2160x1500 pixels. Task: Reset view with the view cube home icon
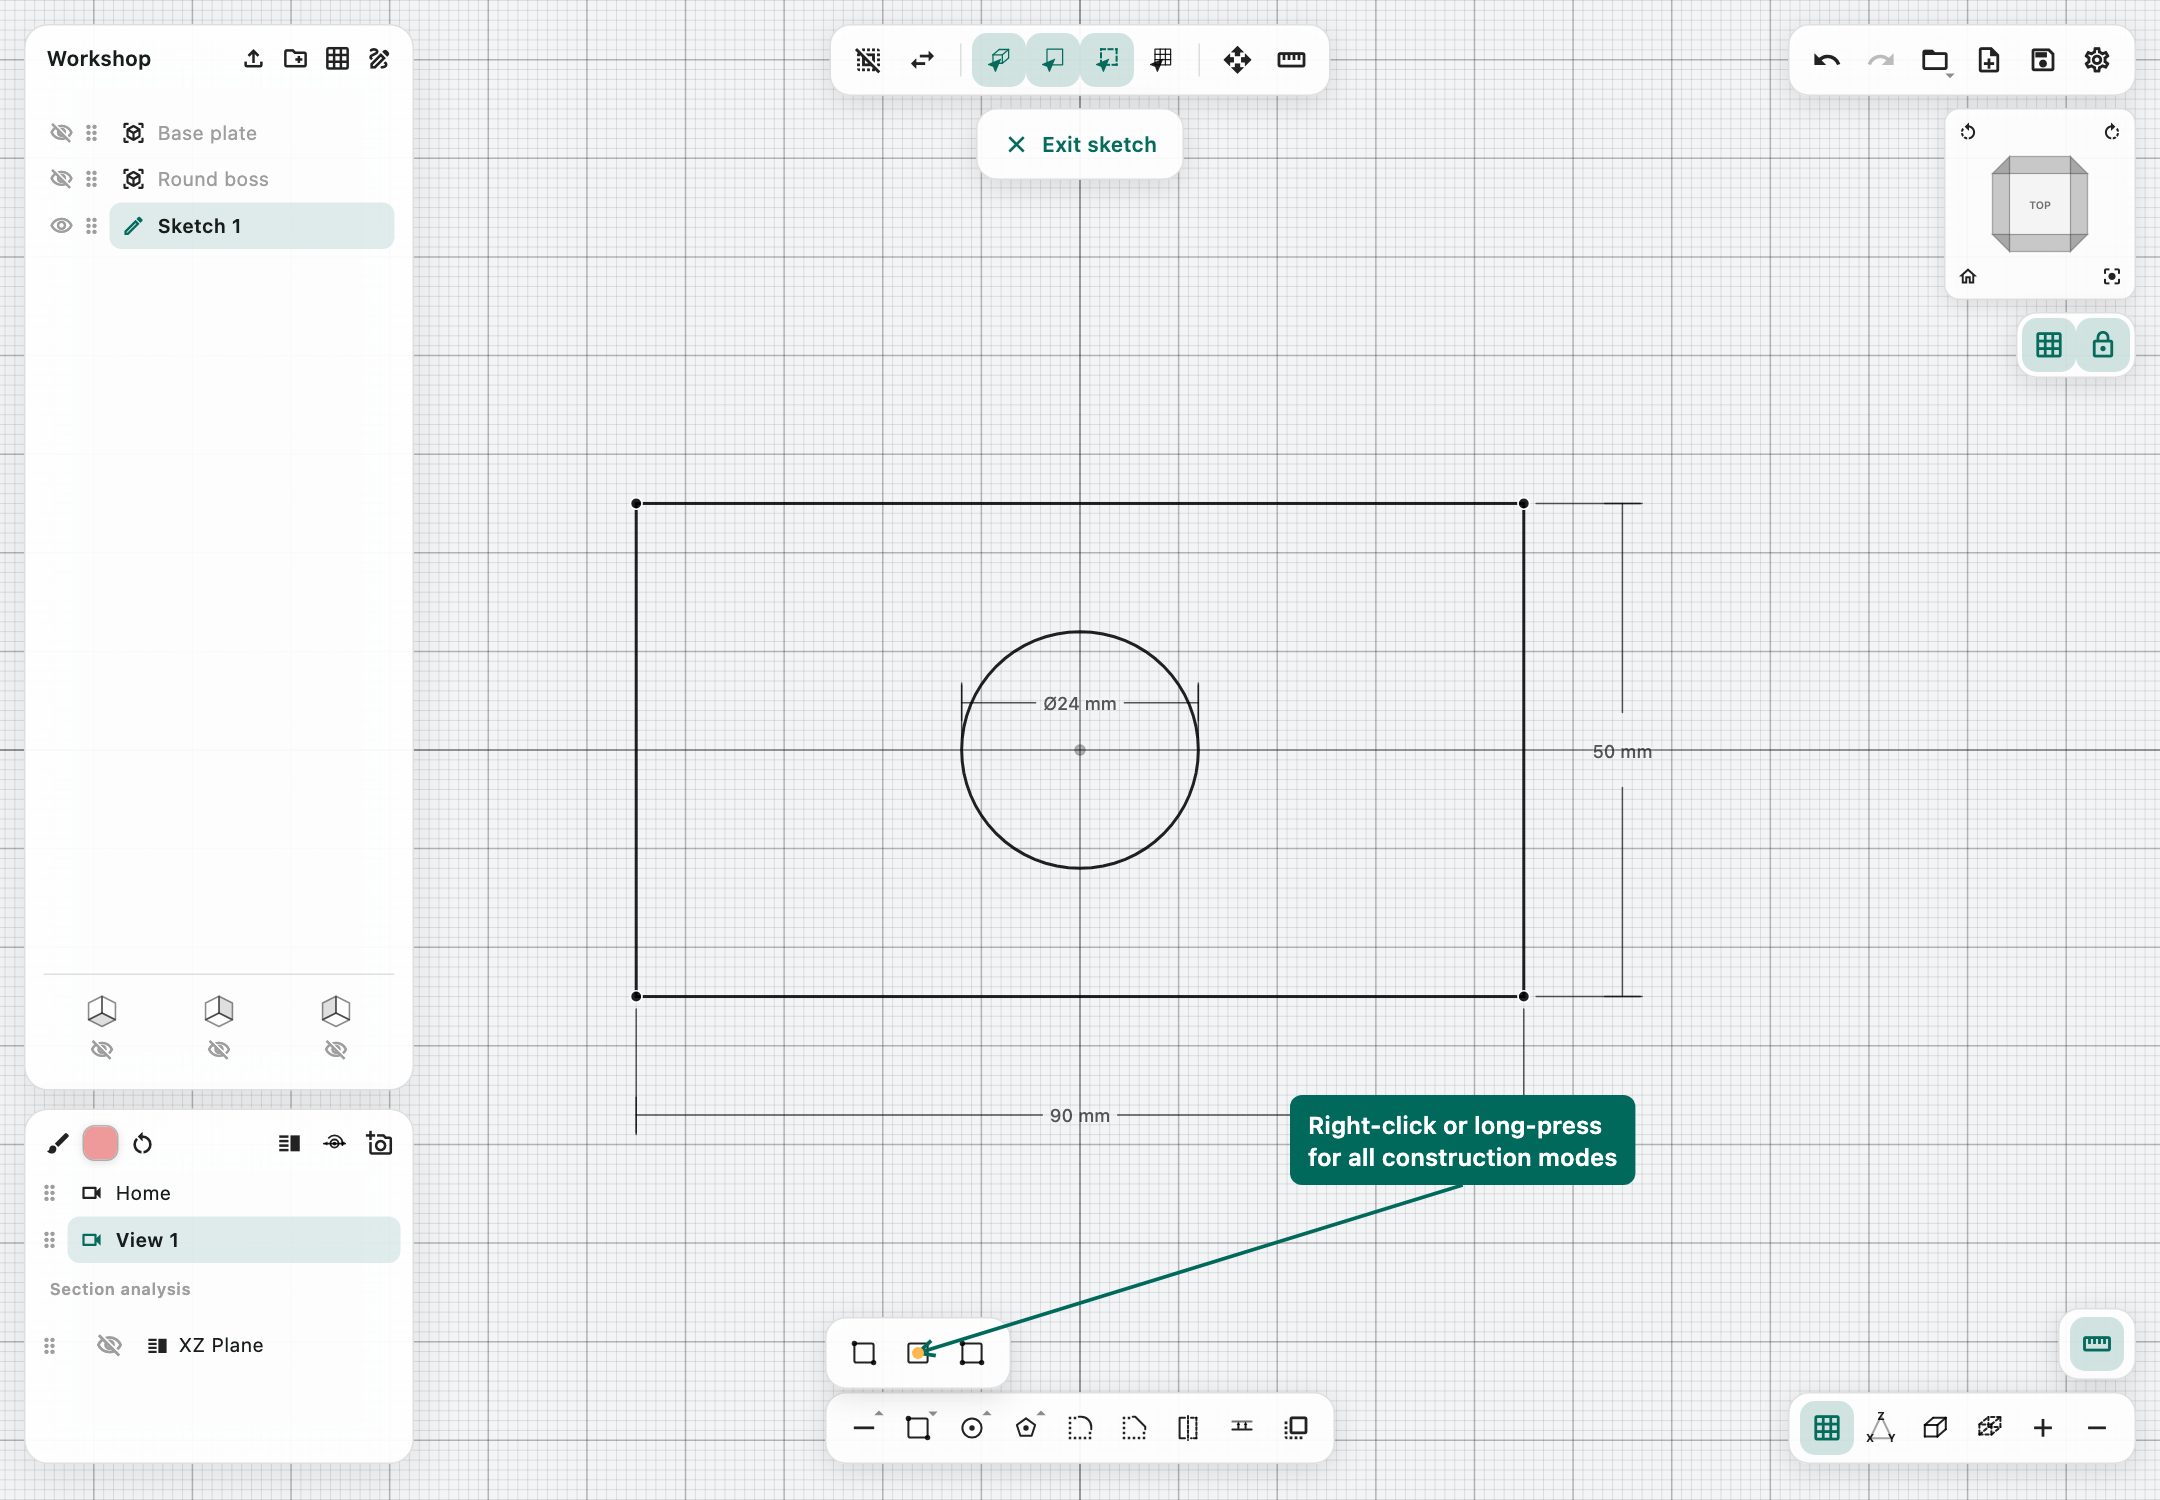click(x=1968, y=277)
